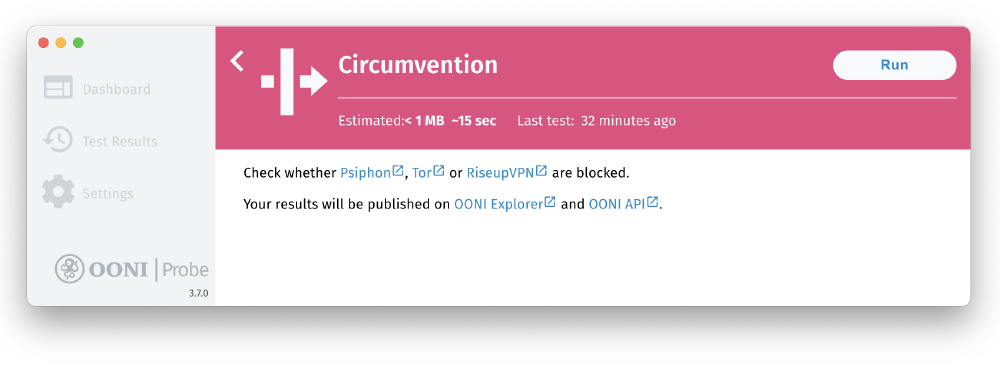1000x381 pixels.
Task: Open Settings from the sidebar label
Action: 108,194
